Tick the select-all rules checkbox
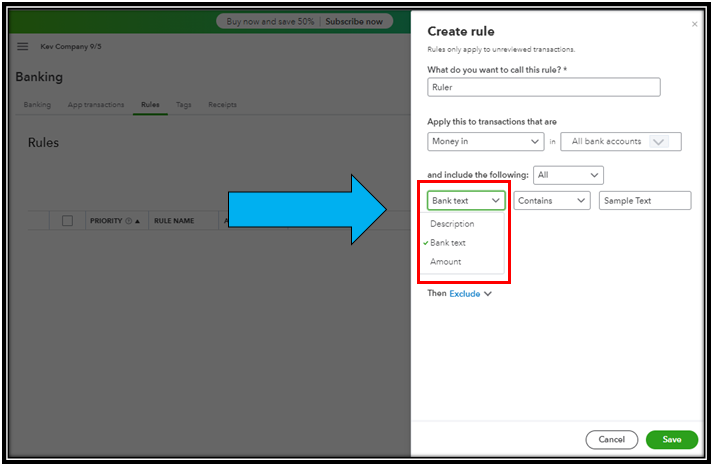714x466 pixels. 67,221
